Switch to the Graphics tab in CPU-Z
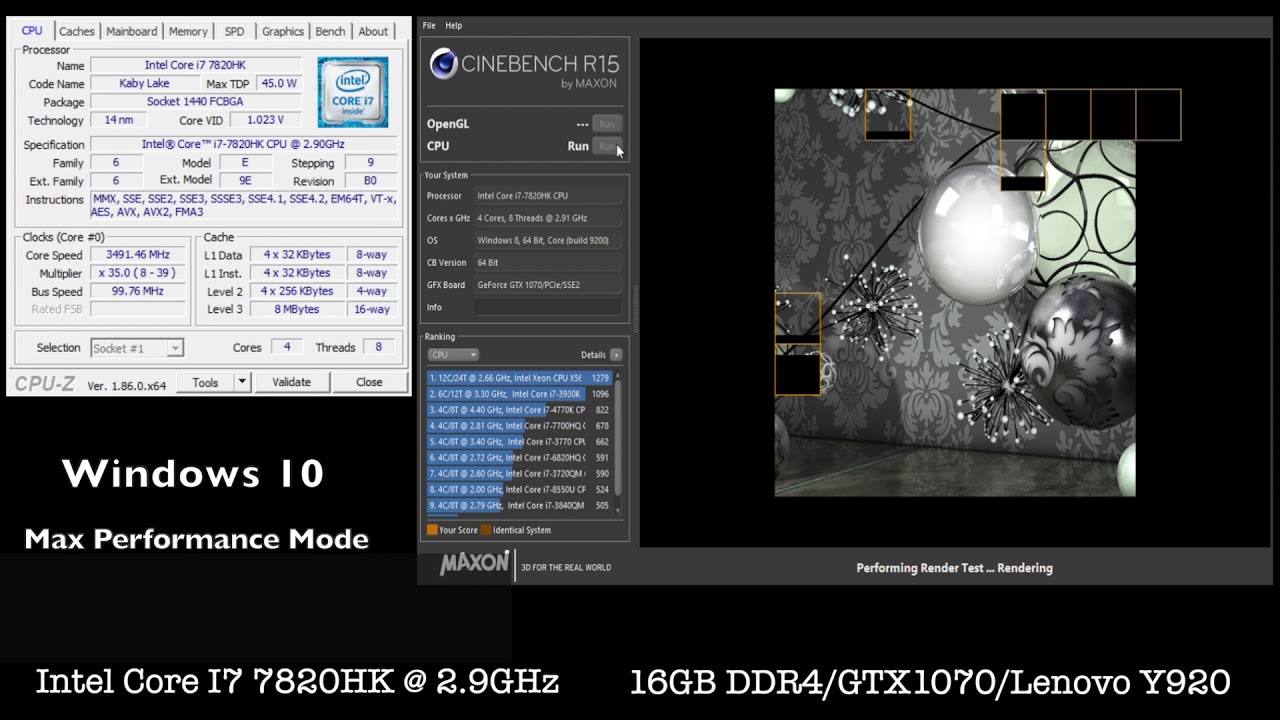The height and width of the screenshot is (720, 1280). (283, 31)
